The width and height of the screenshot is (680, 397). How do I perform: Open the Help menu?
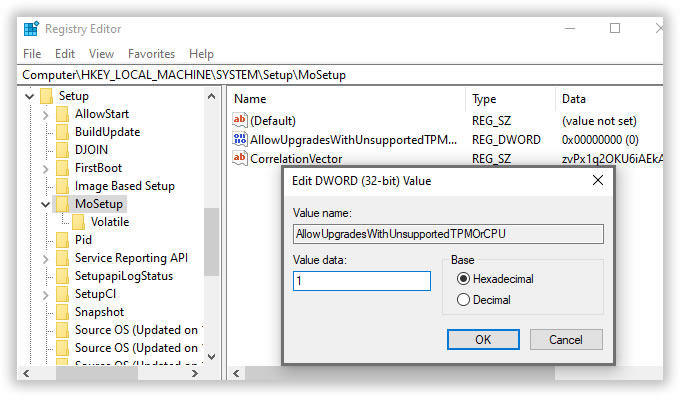tap(201, 54)
